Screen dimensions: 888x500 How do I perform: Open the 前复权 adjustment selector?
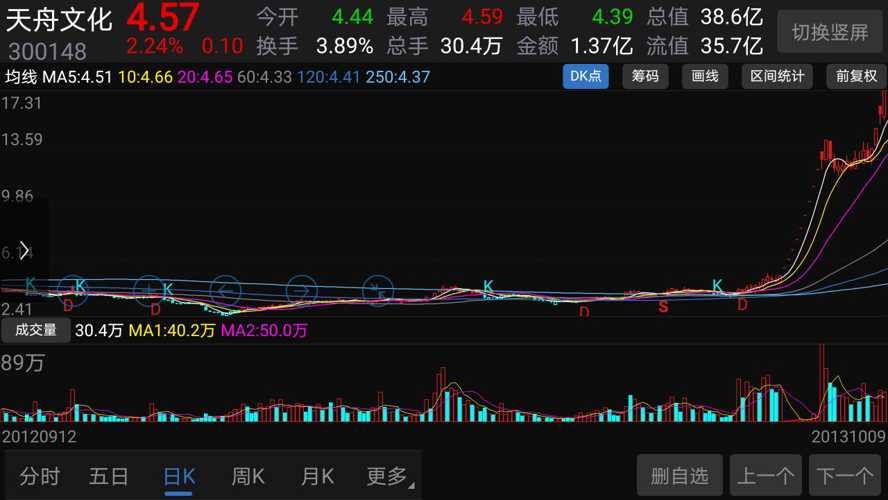[856, 76]
